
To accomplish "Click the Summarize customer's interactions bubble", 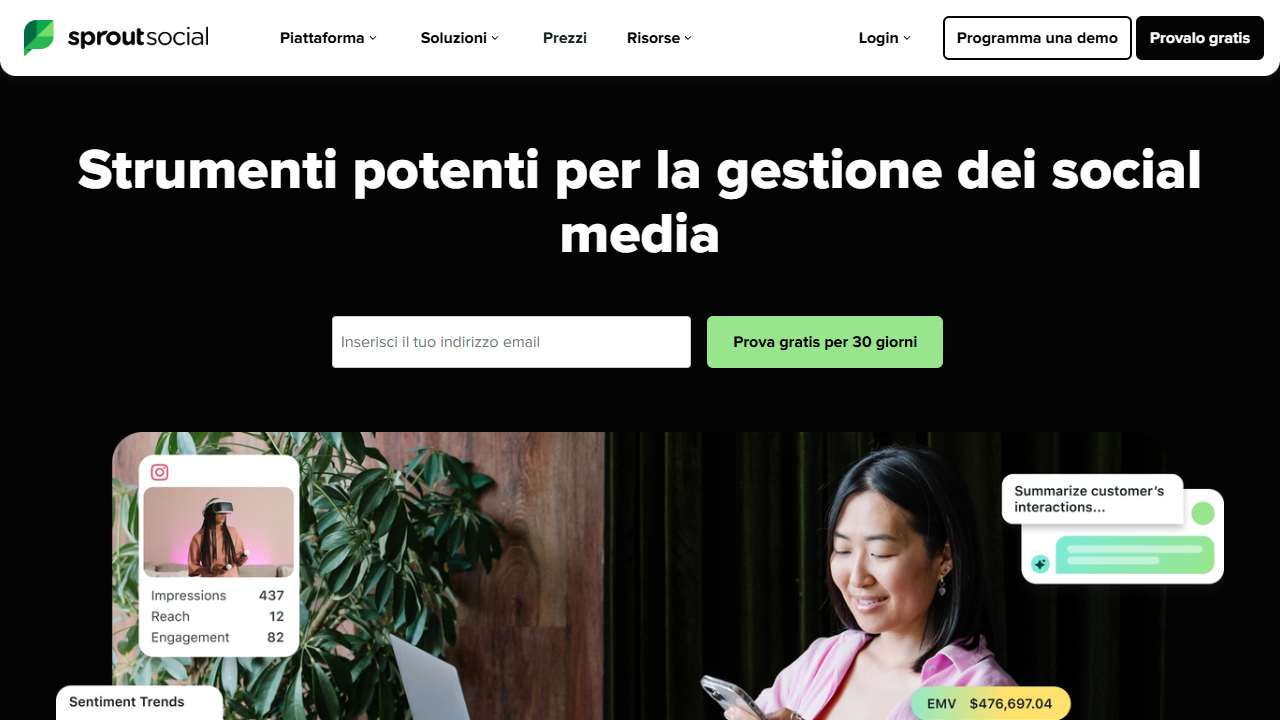I will pyautogui.click(x=1092, y=499).
